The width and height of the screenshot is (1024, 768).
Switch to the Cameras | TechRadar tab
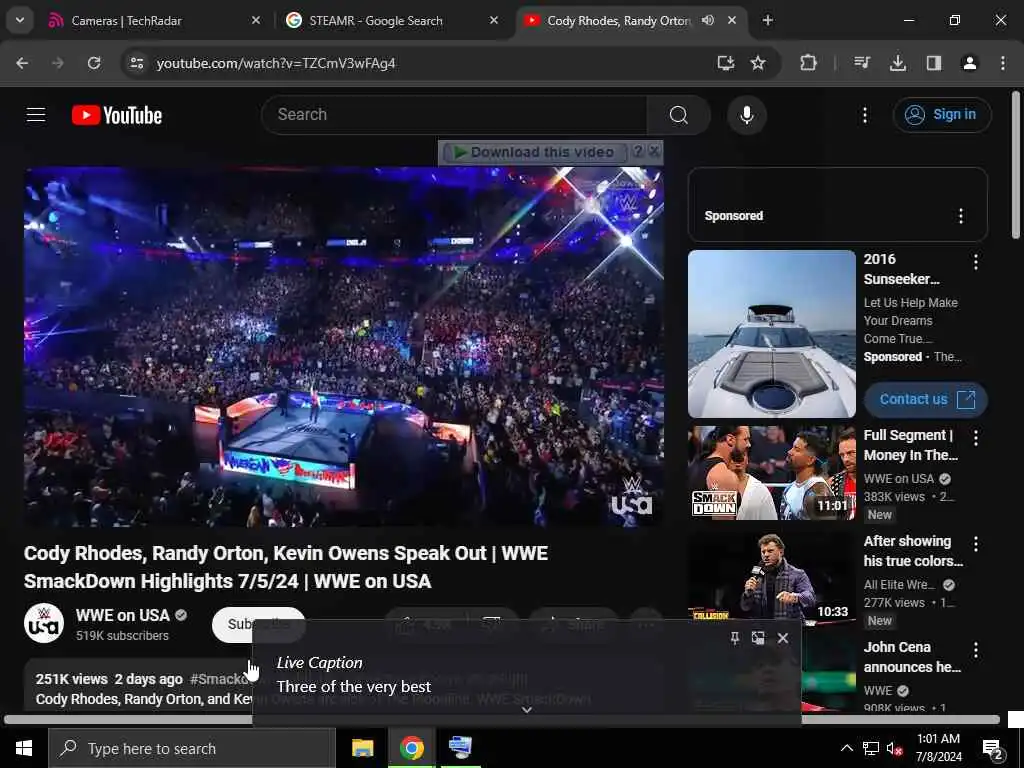pos(154,20)
